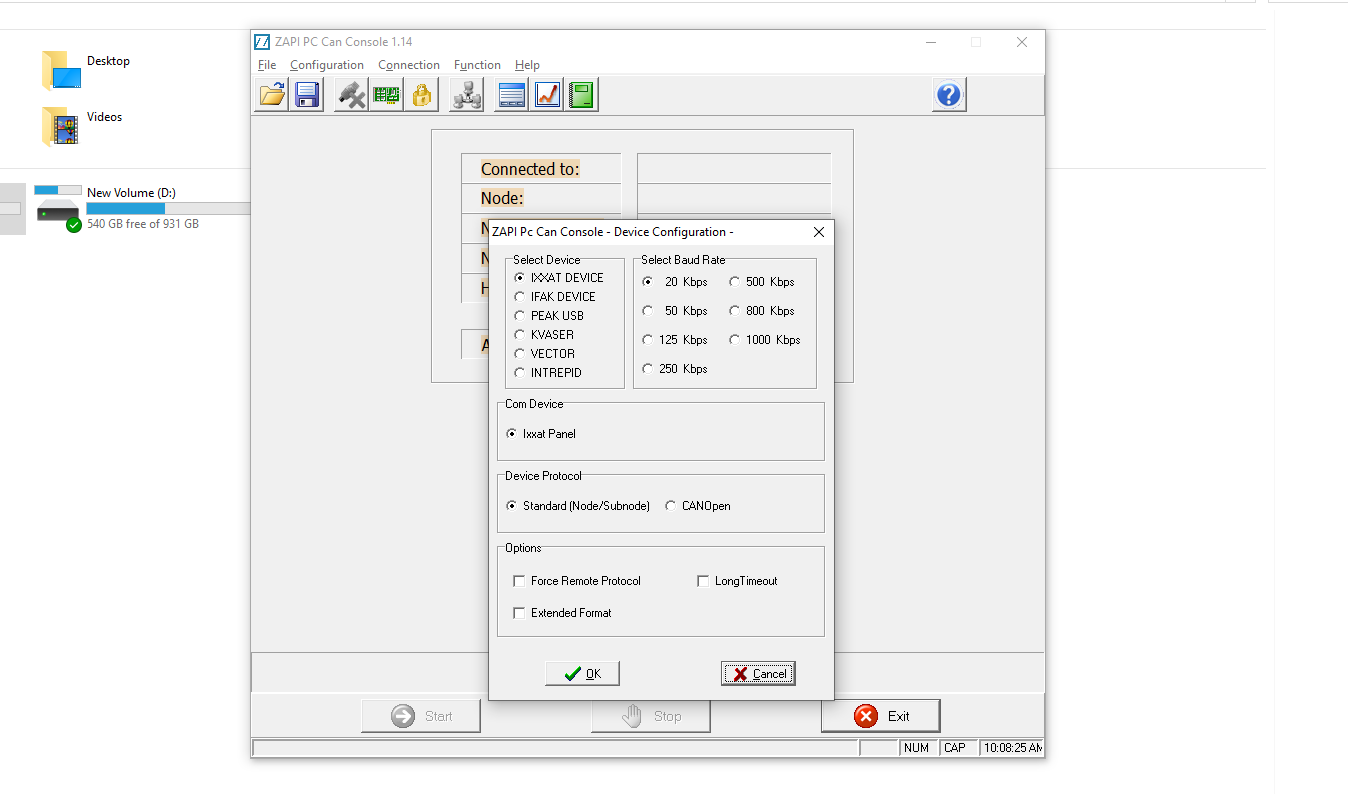Click the floppy disk save icon
Image resolution: width=1348 pixels, height=794 pixels.
coord(307,95)
